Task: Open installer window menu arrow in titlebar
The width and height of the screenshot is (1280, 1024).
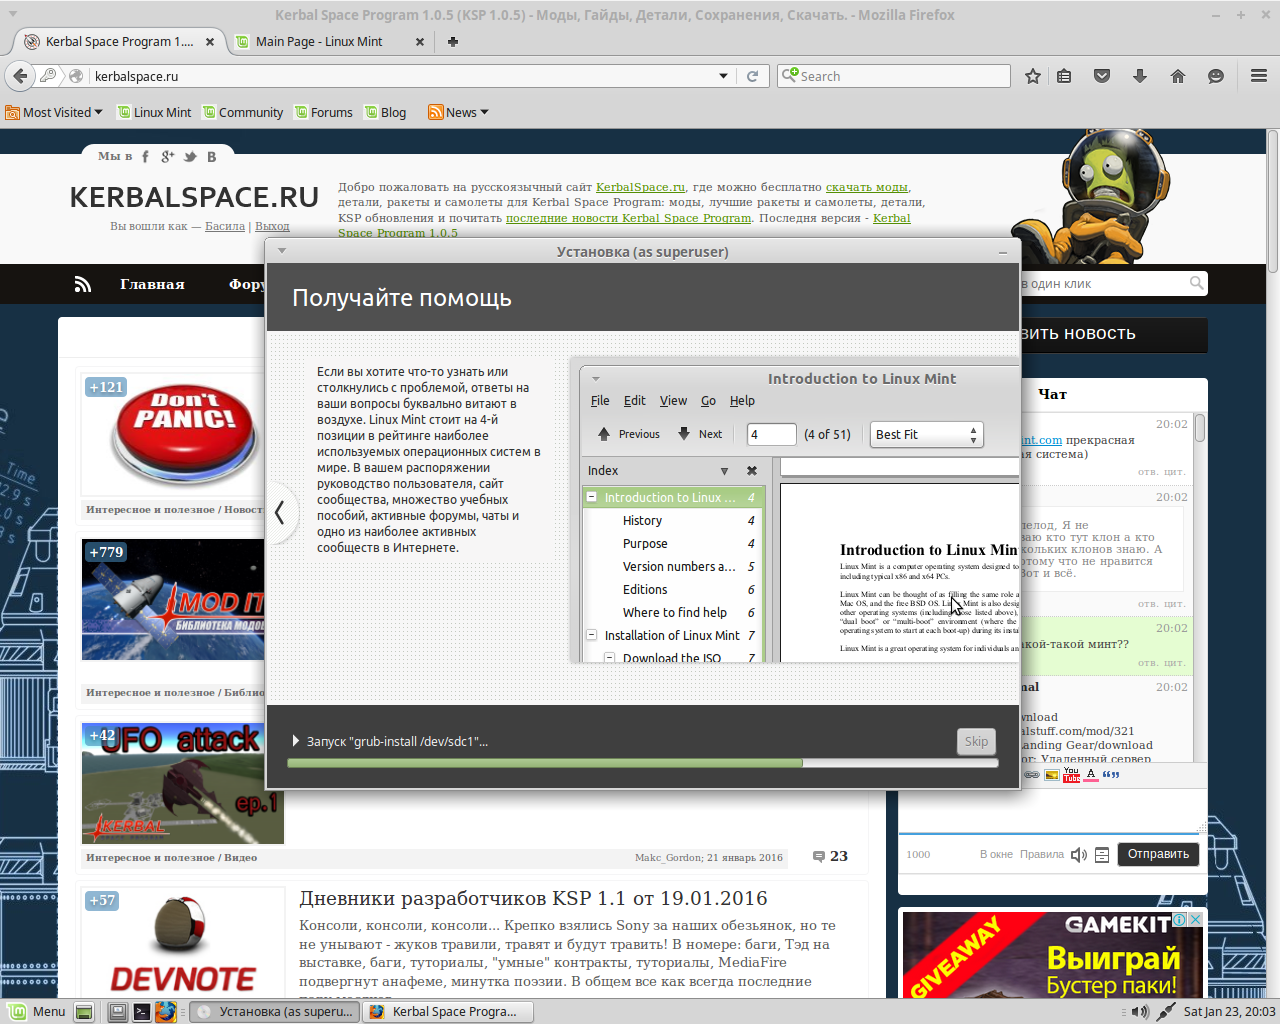Action: tap(282, 251)
